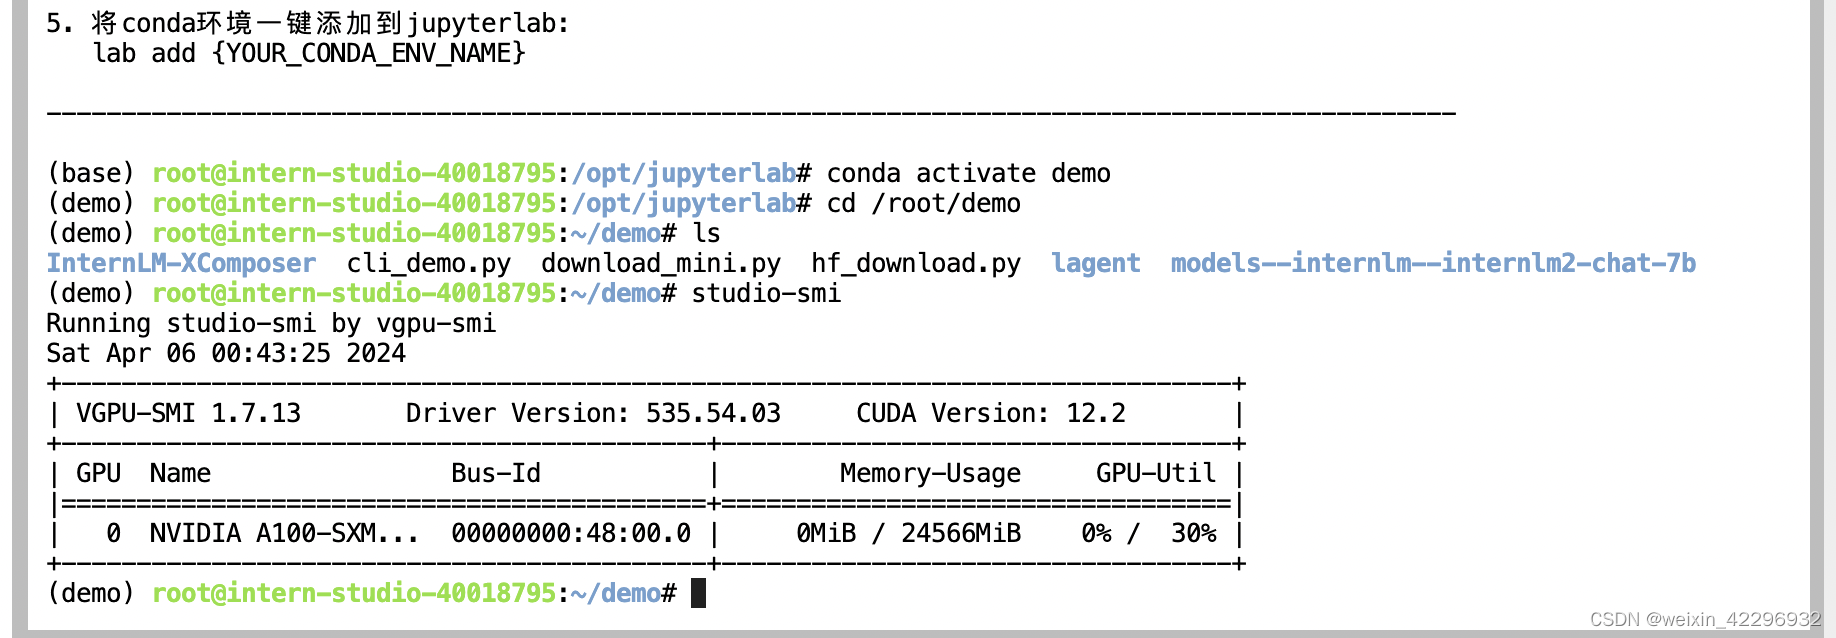Click the GPU-Util column header
The width and height of the screenshot is (1836, 638).
pyautogui.click(x=1156, y=473)
